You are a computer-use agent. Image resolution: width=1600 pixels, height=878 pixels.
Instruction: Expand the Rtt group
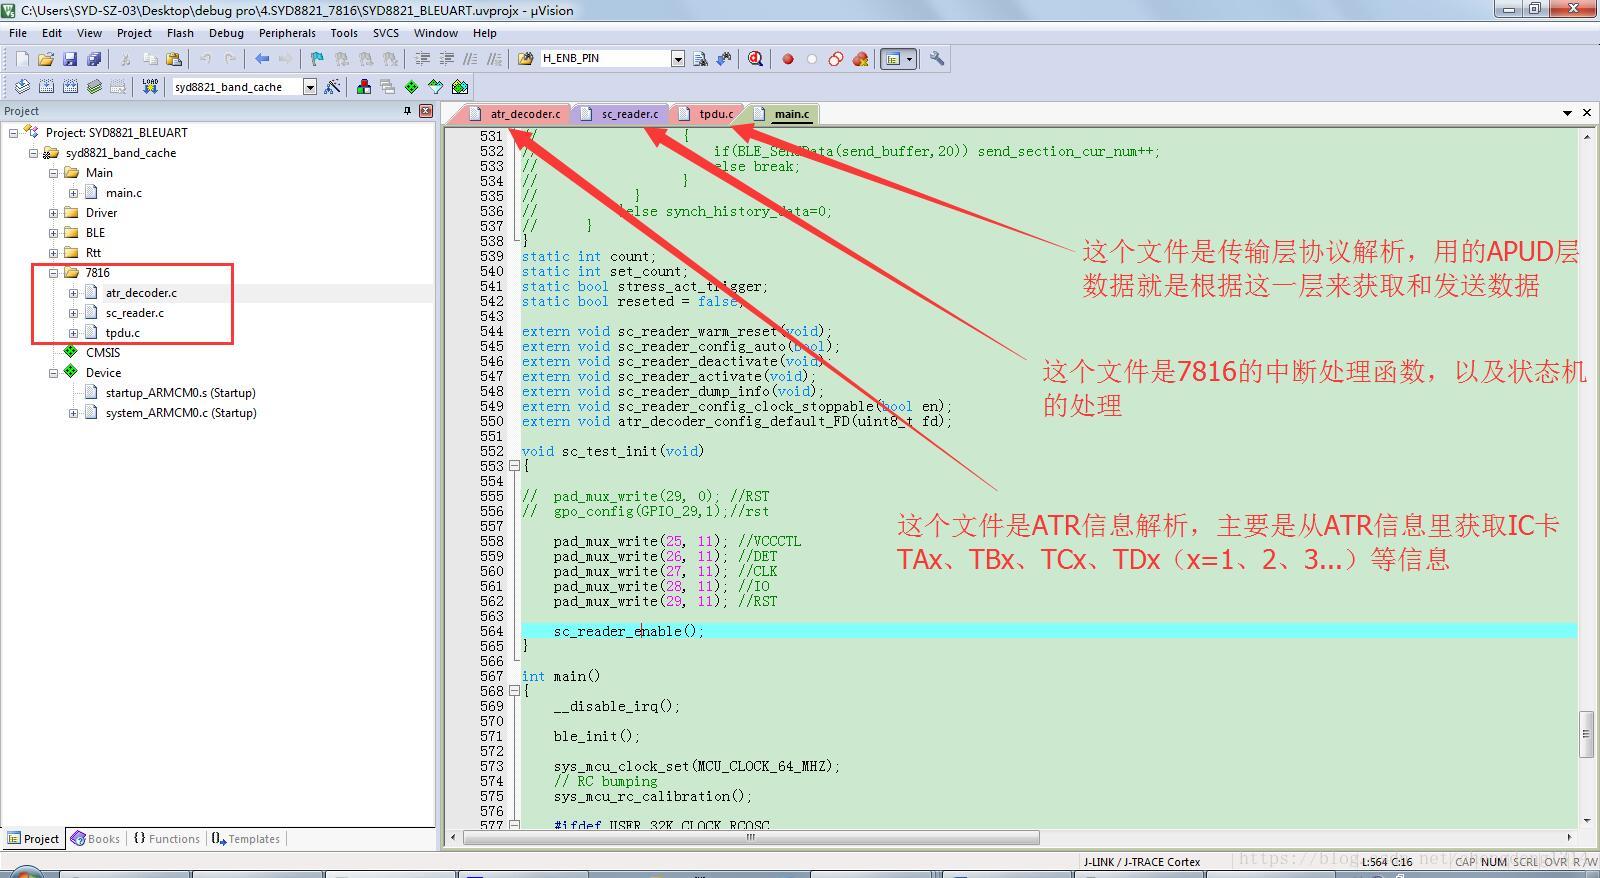click(54, 253)
